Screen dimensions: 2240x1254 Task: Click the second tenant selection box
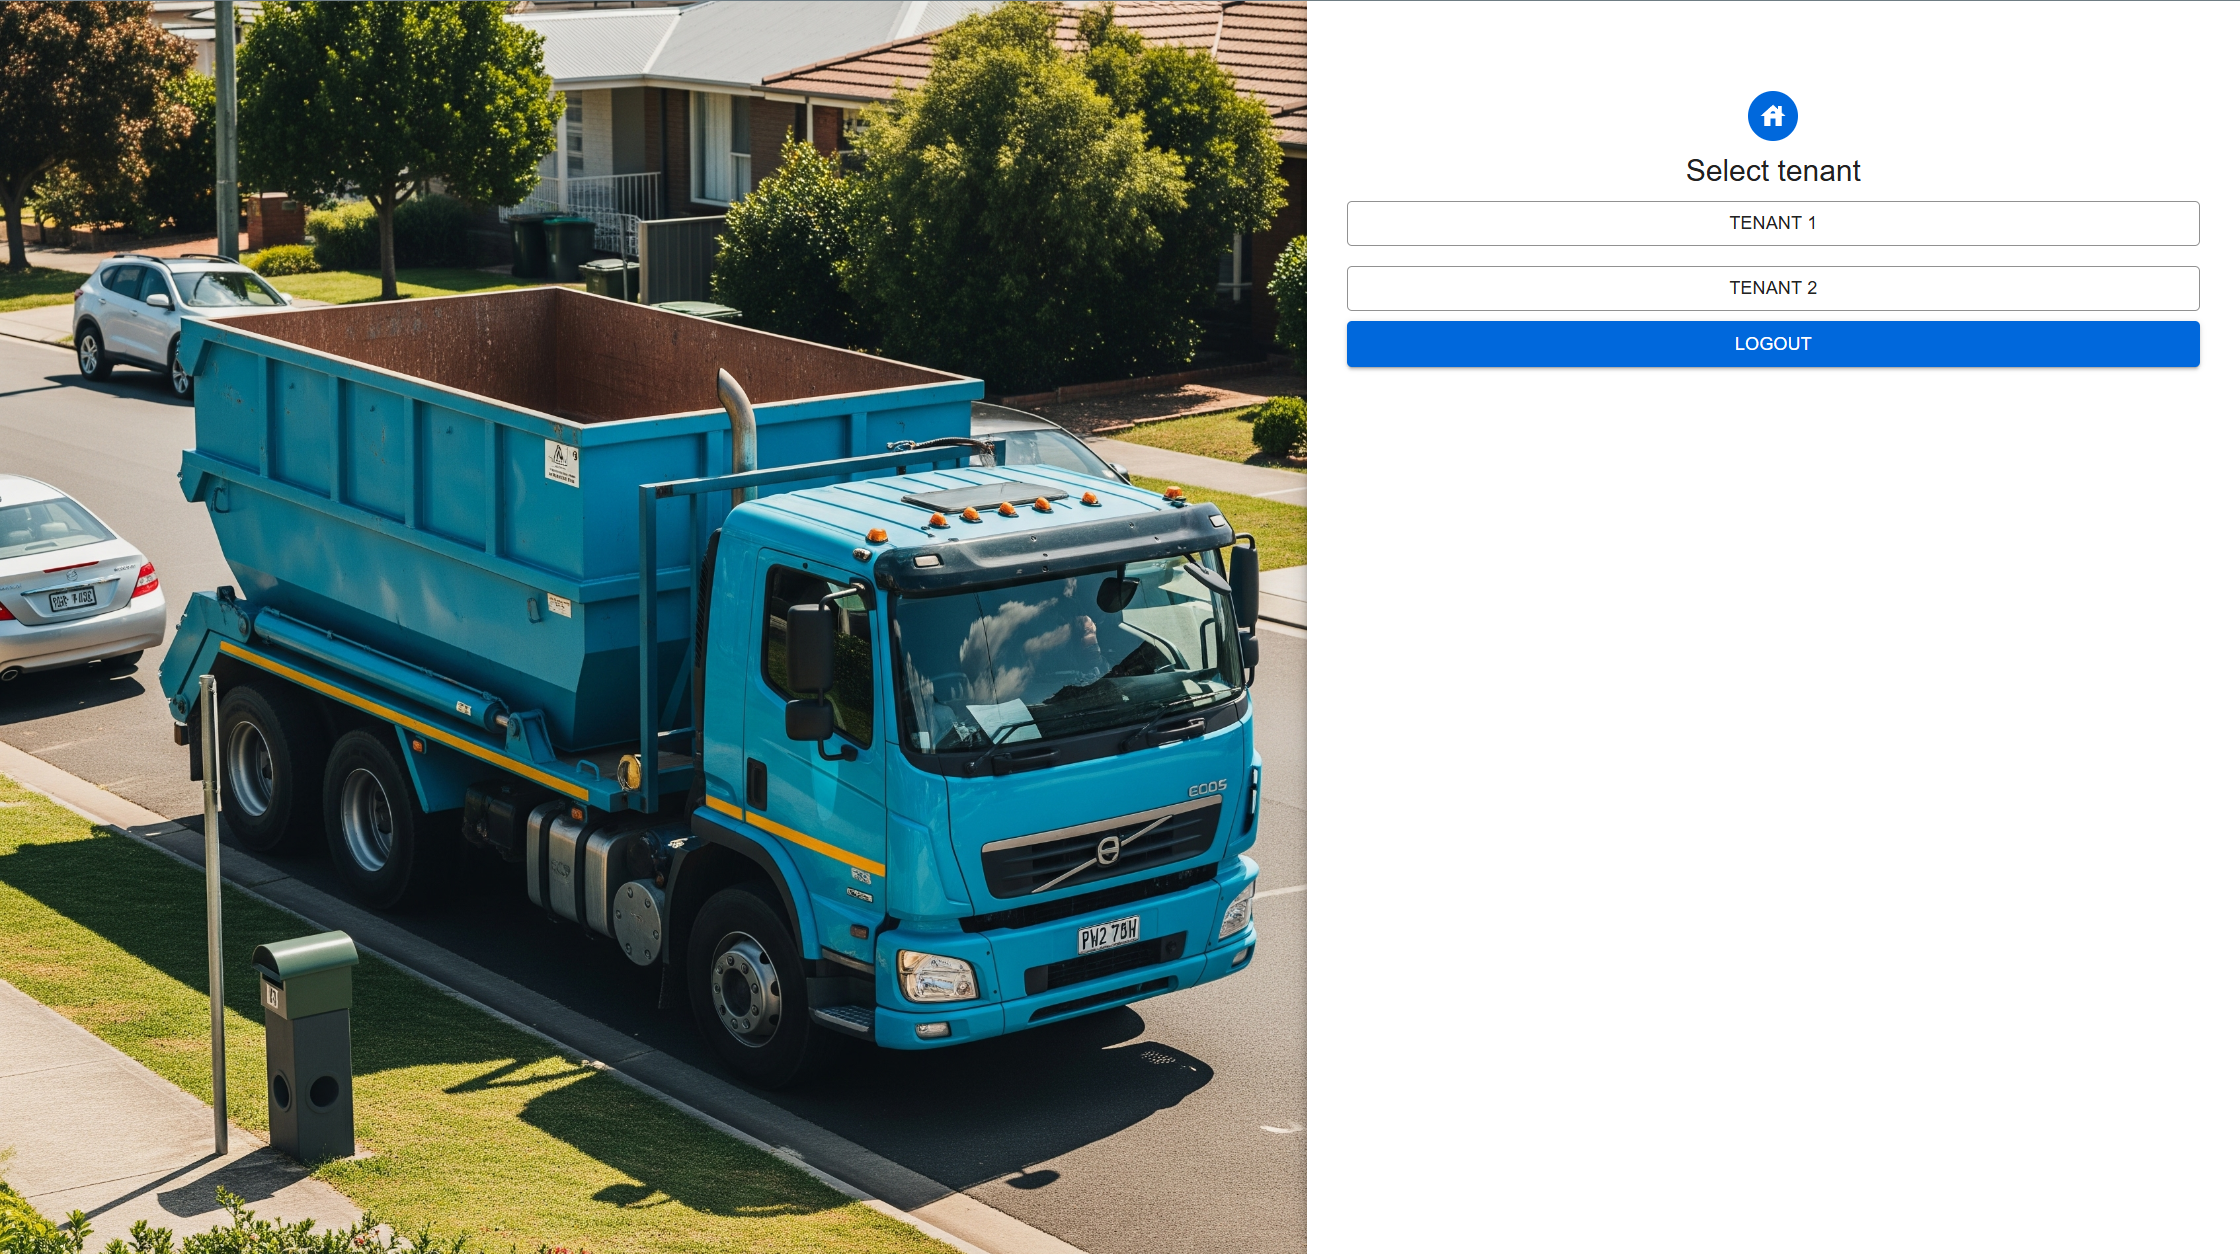point(1772,288)
